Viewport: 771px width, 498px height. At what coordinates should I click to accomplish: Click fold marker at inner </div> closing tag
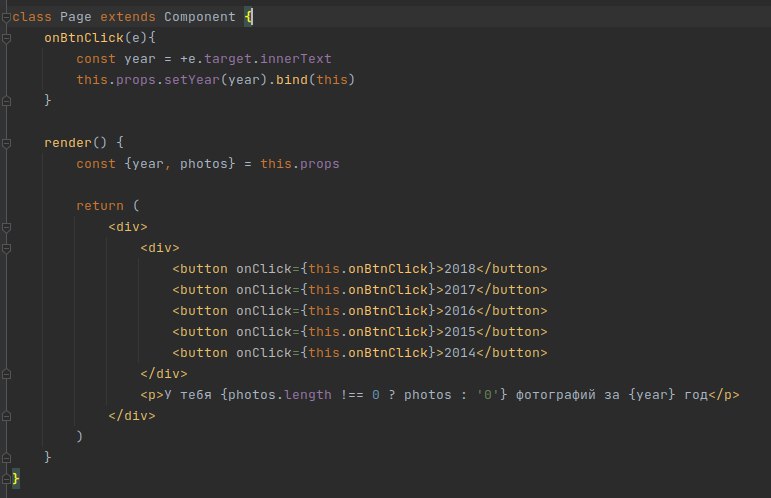pyautogui.click(x=6, y=375)
